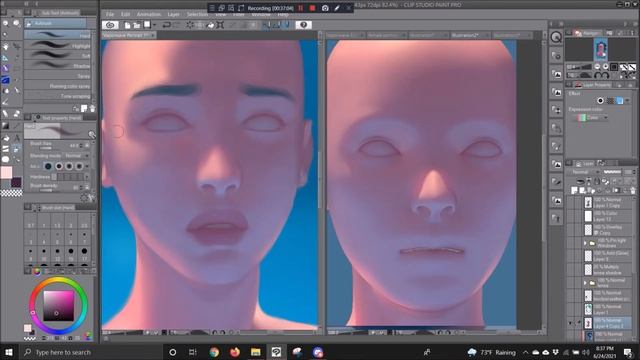Pause the screen recording
The width and height of the screenshot is (640, 360).
coord(301,8)
